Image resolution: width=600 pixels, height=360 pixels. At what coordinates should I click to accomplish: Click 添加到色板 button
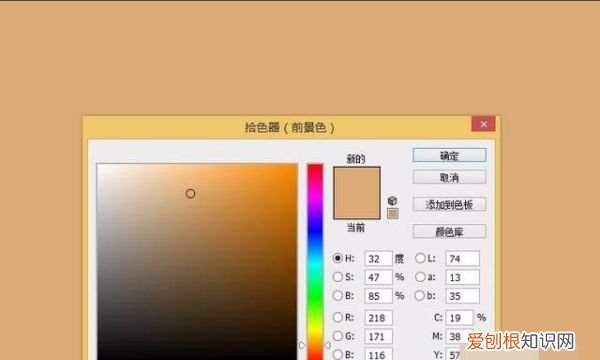coord(449,205)
